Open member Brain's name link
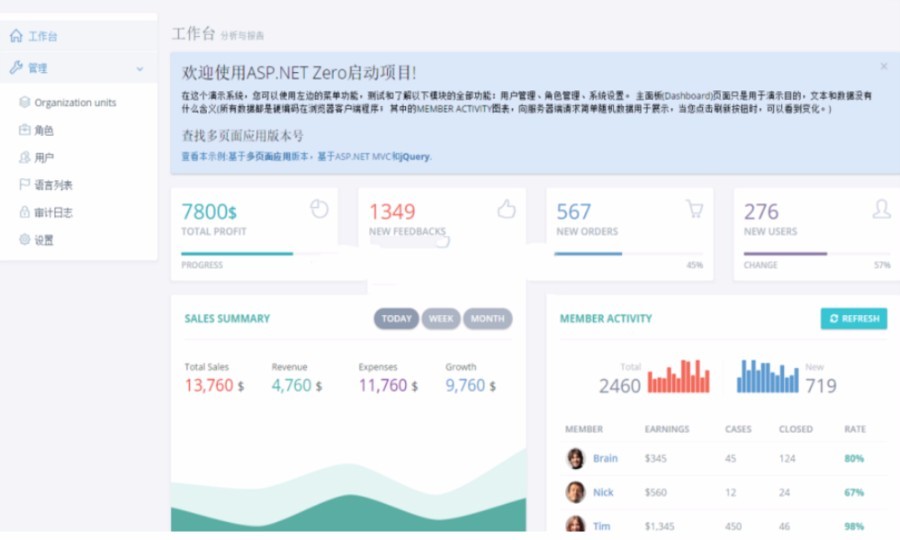Screen dimensions: 900x540 tap(605, 458)
